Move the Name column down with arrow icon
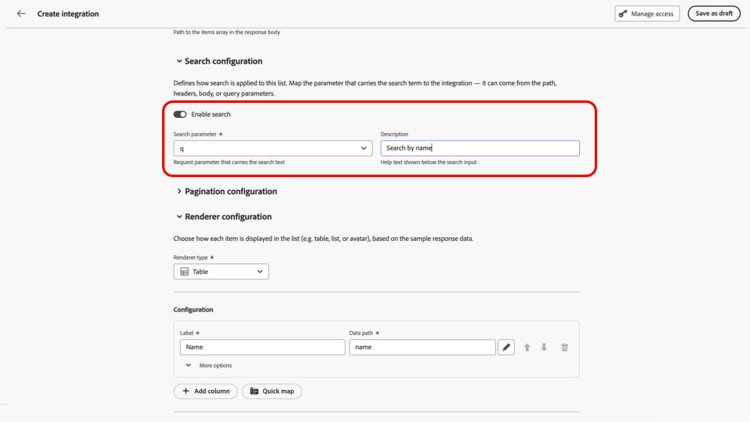This screenshot has width=750, height=422. tap(544, 347)
